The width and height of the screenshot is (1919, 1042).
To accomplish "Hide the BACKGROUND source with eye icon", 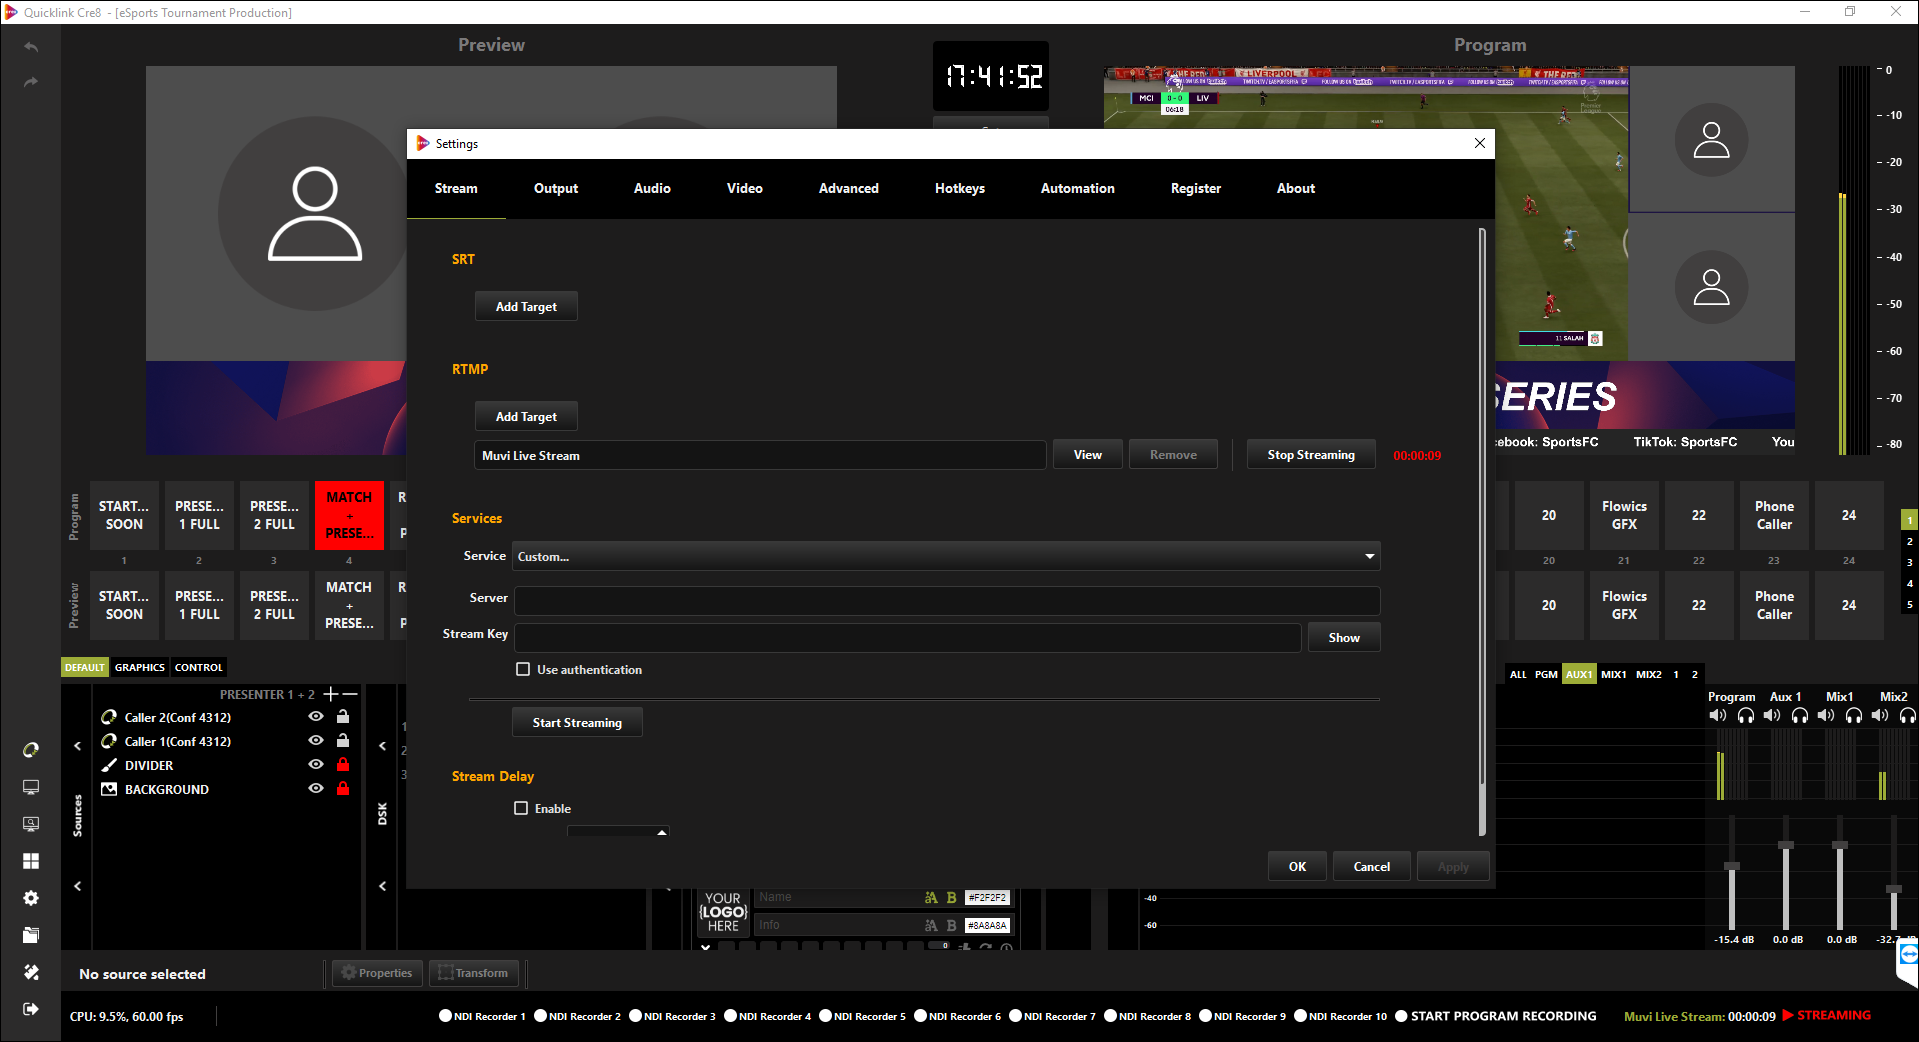I will 316,789.
